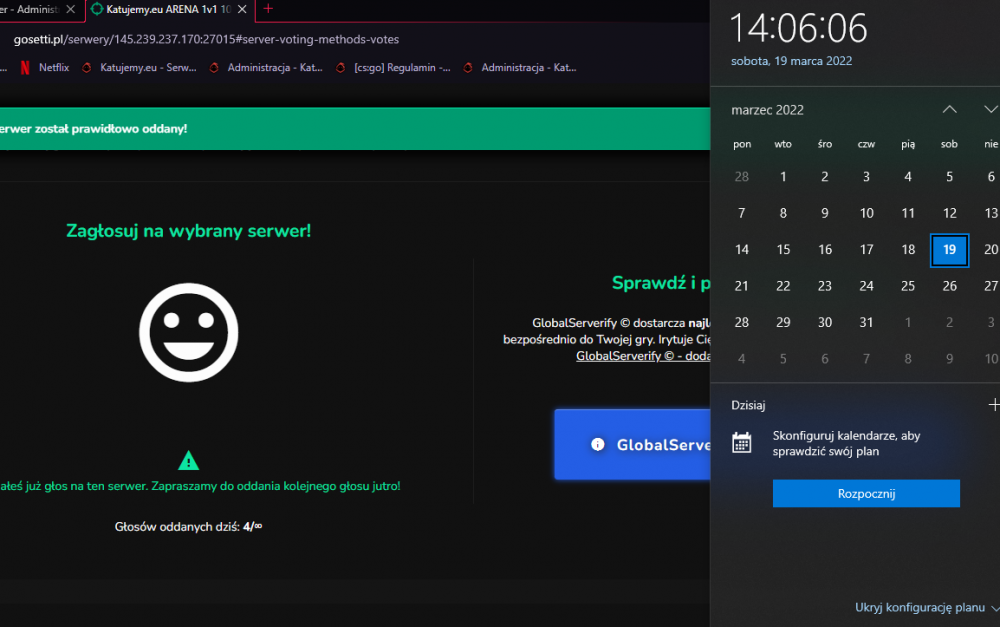This screenshot has height=627, width=1000.
Task: Select March 1 in the calendar
Action: [783, 177]
